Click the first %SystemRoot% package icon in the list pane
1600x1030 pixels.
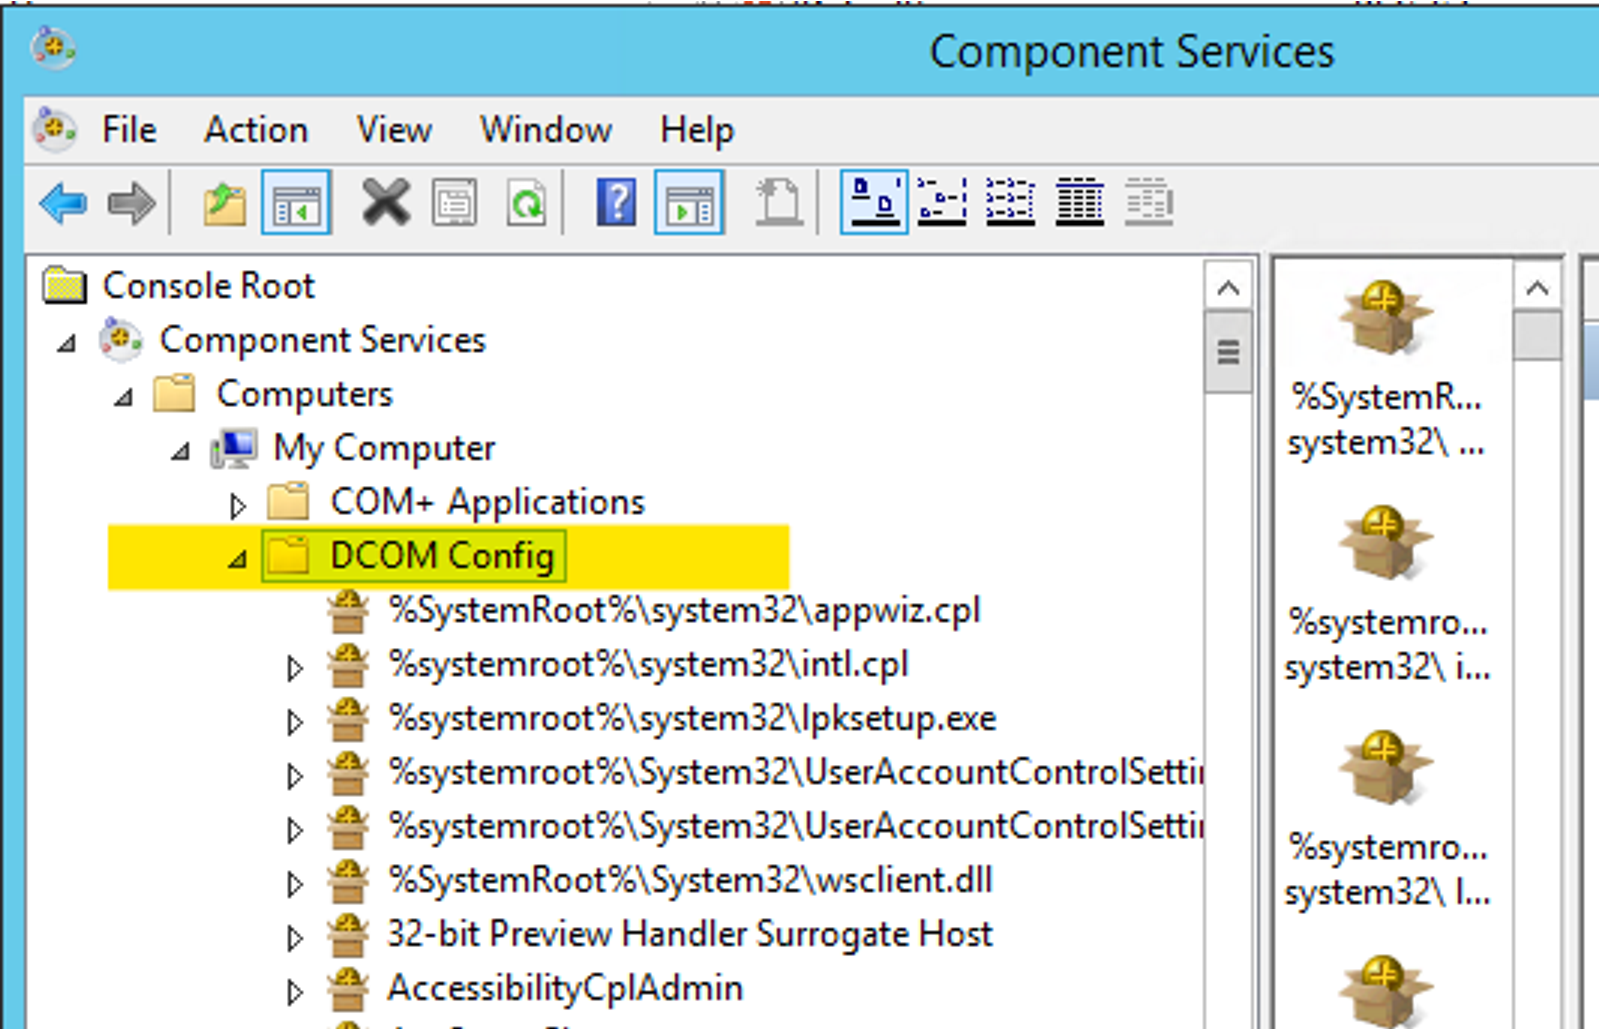1385,318
